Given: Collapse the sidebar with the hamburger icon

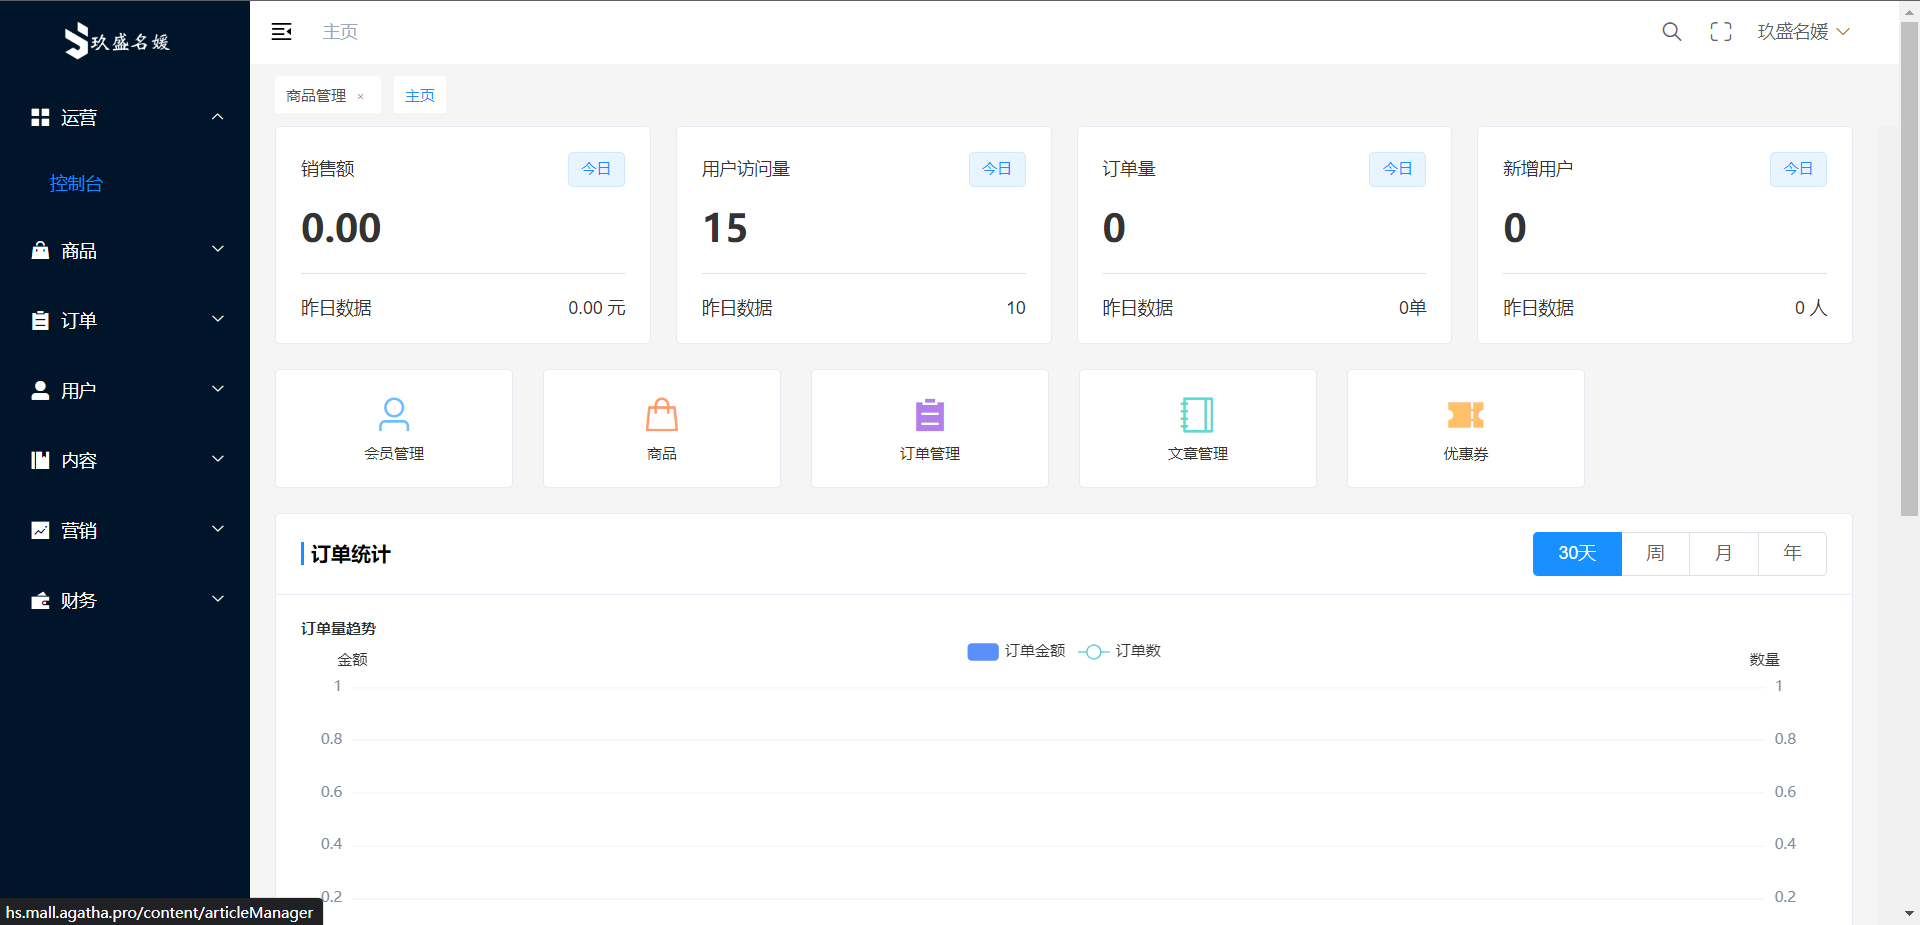Looking at the screenshot, I should [x=281, y=32].
